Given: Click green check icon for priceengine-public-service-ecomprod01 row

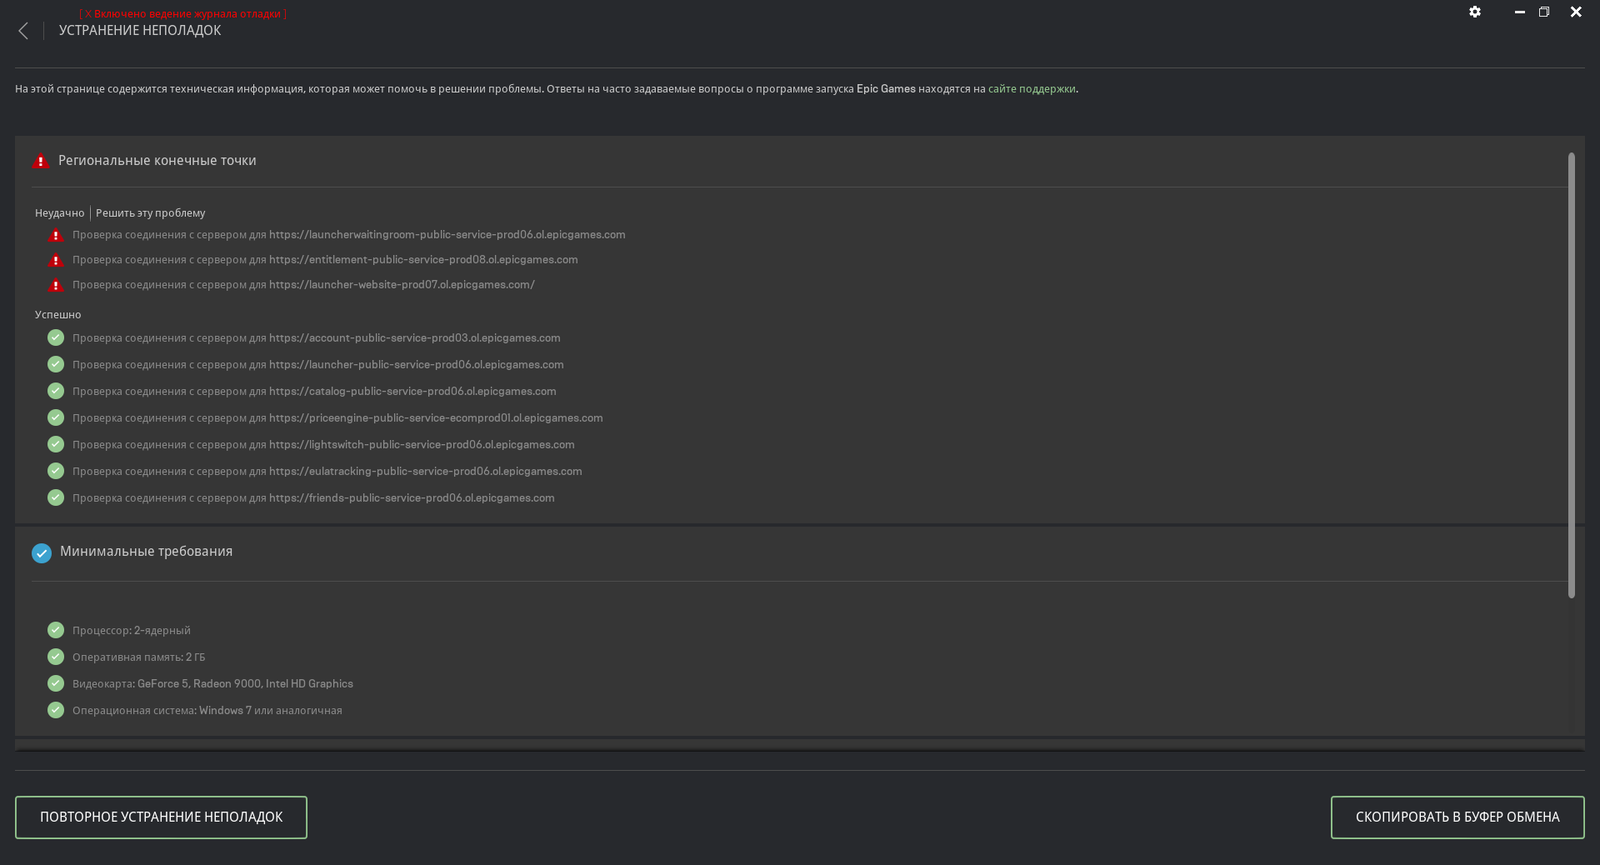Looking at the screenshot, I should click(x=56, y=418).
